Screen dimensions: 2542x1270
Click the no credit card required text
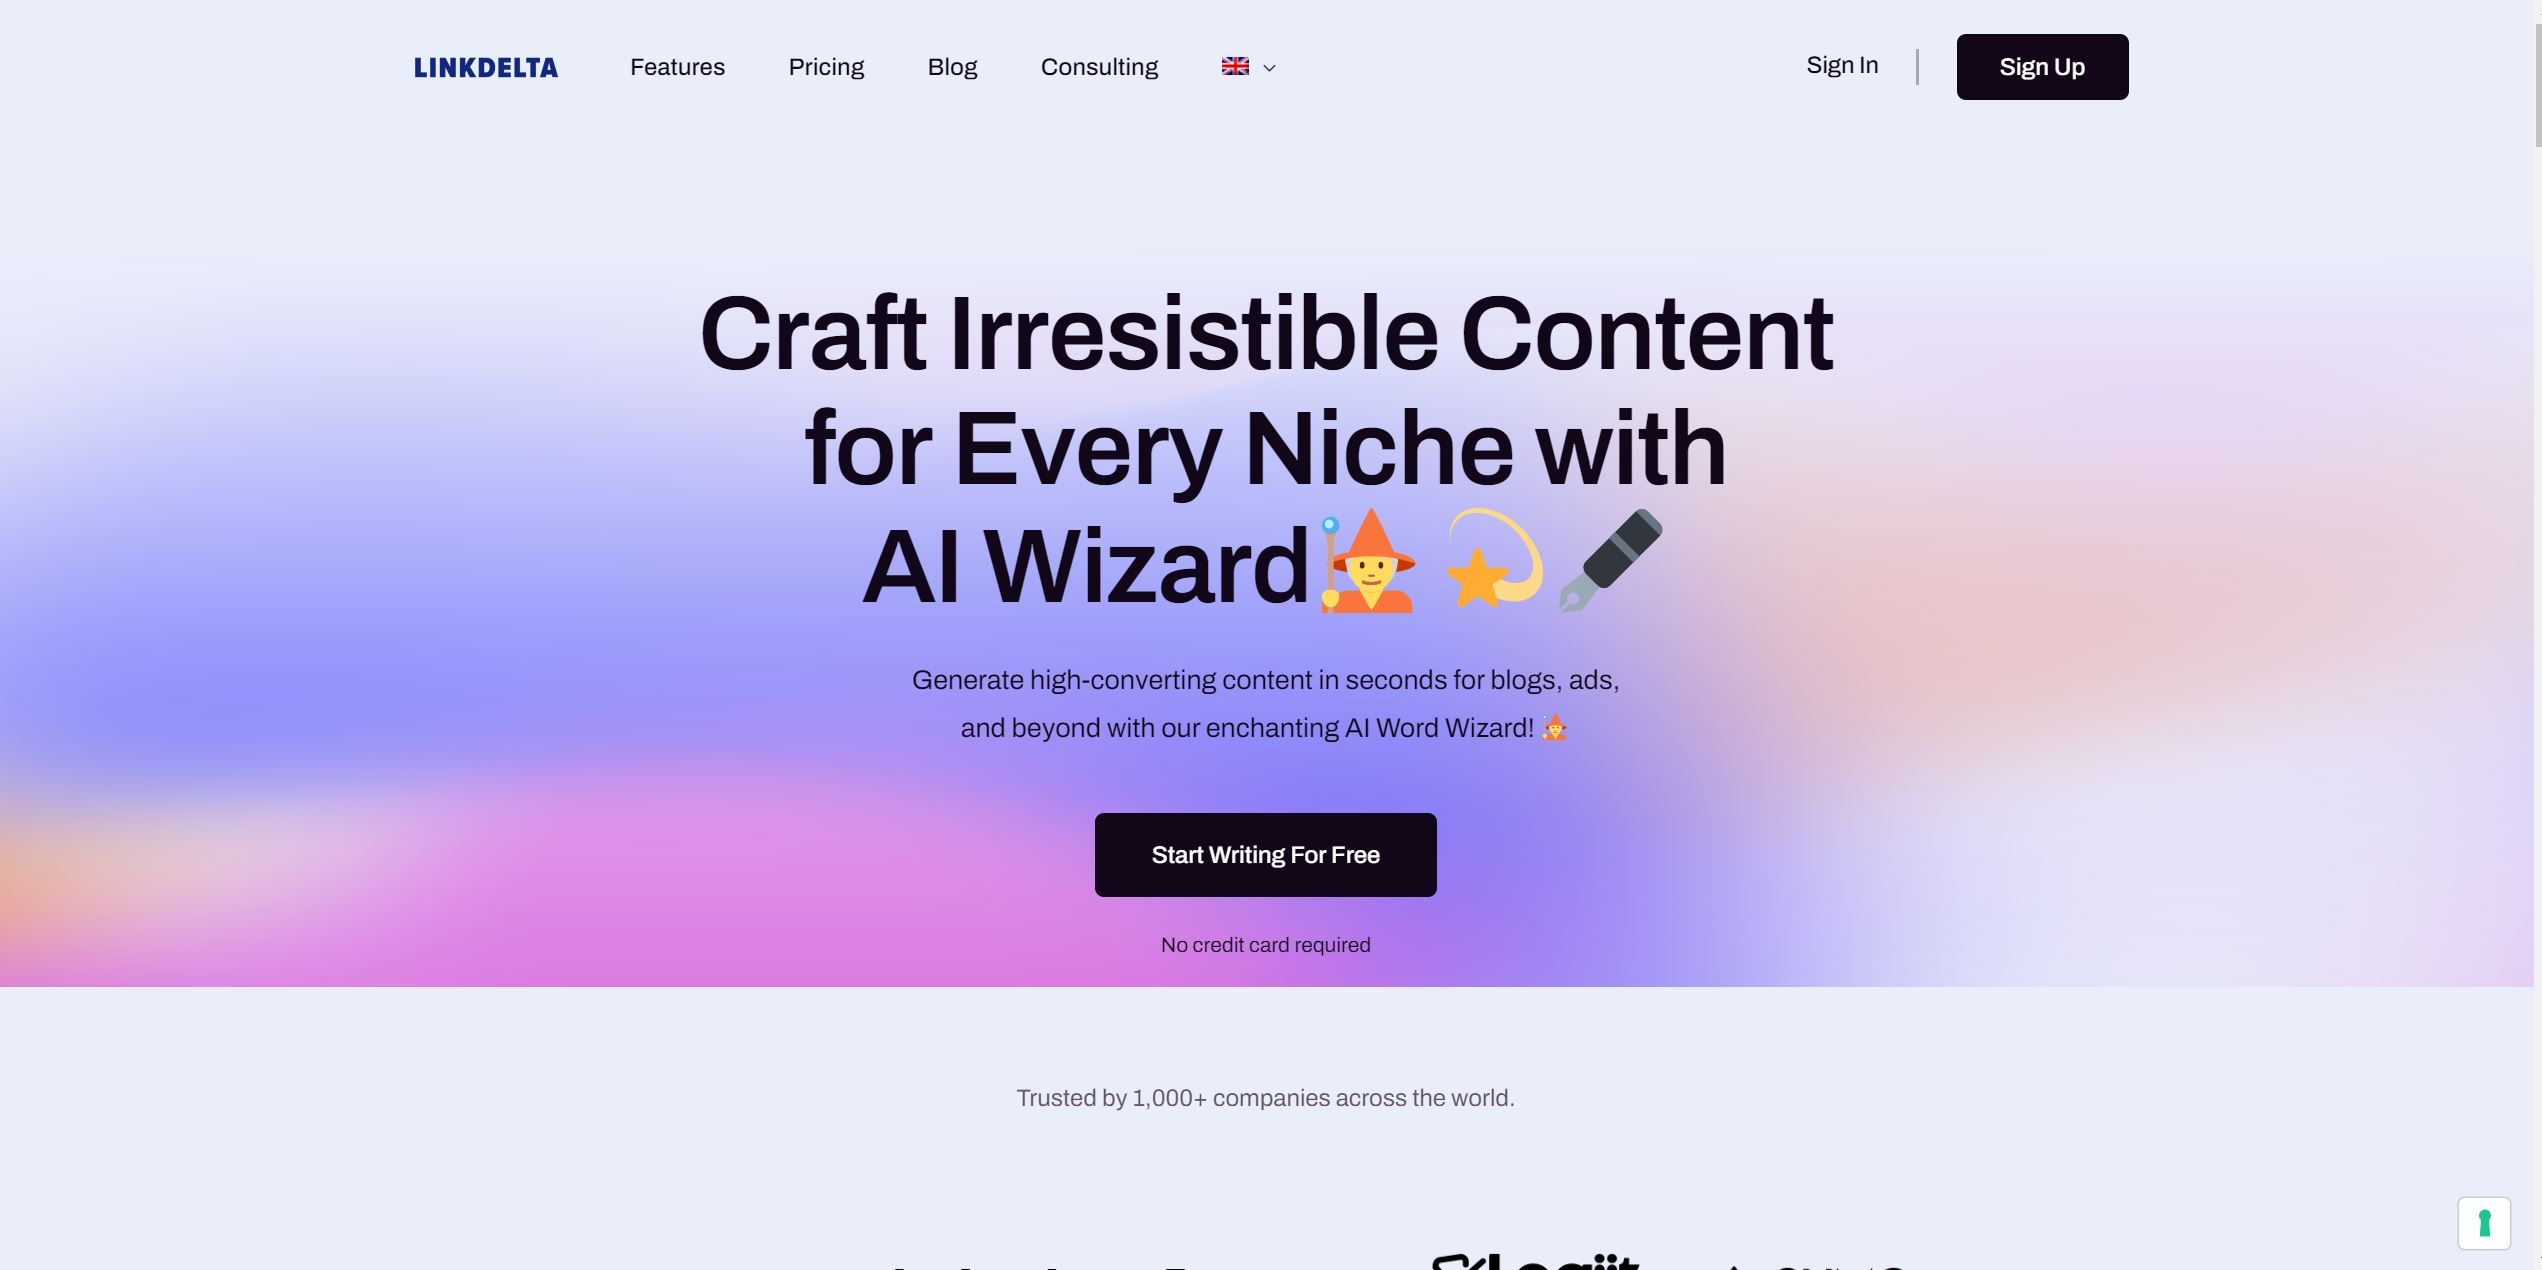pos(1266,944)
